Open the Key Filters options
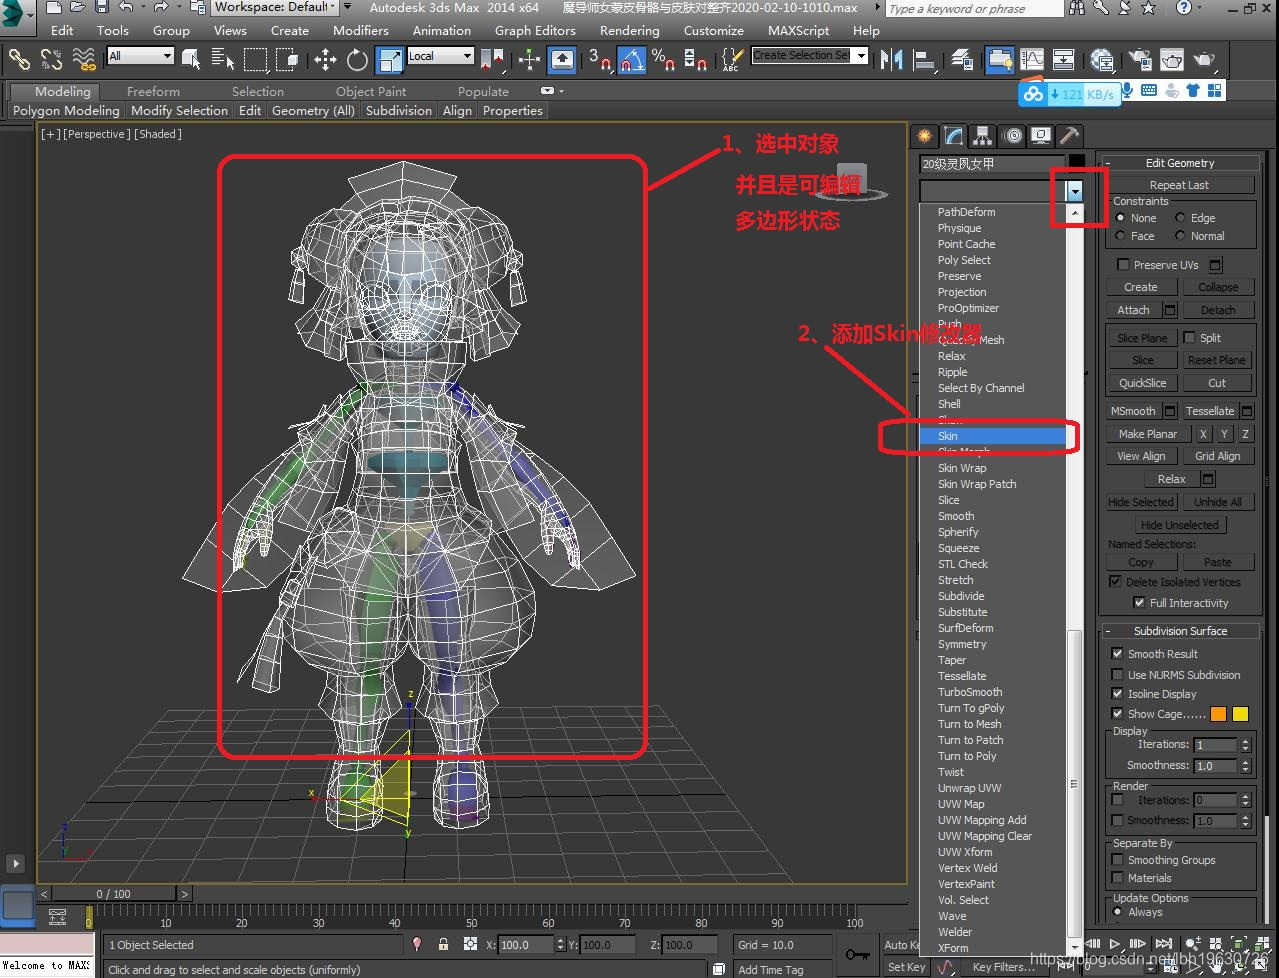The height and width of the screenshot is (978, 1279). pyautogui.click(x=1004, y=967)
